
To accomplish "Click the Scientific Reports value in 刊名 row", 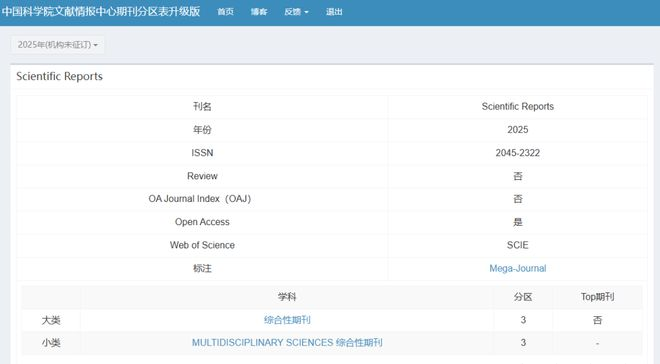I will point(518,106).
